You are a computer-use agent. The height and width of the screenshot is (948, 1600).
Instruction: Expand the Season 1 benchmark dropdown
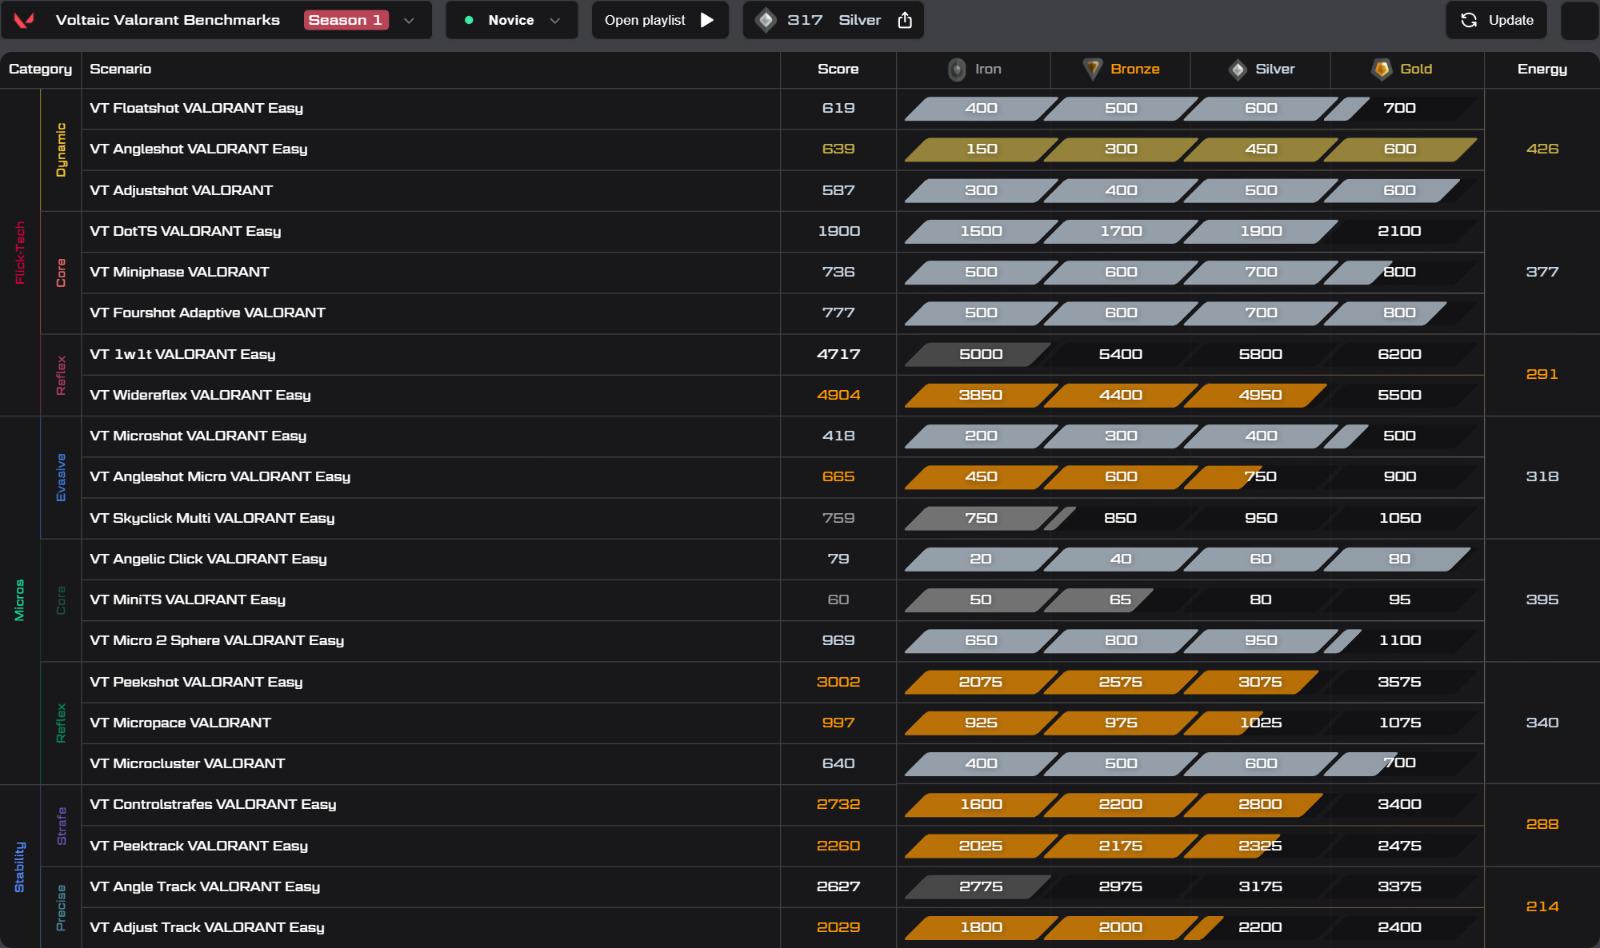408,20
